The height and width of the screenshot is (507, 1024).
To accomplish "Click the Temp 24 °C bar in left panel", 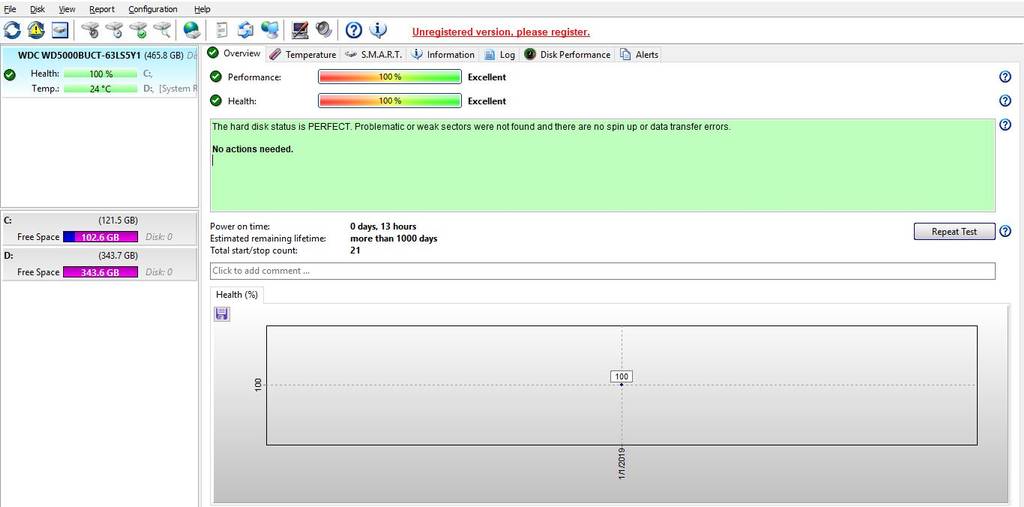I will (101, 88).
